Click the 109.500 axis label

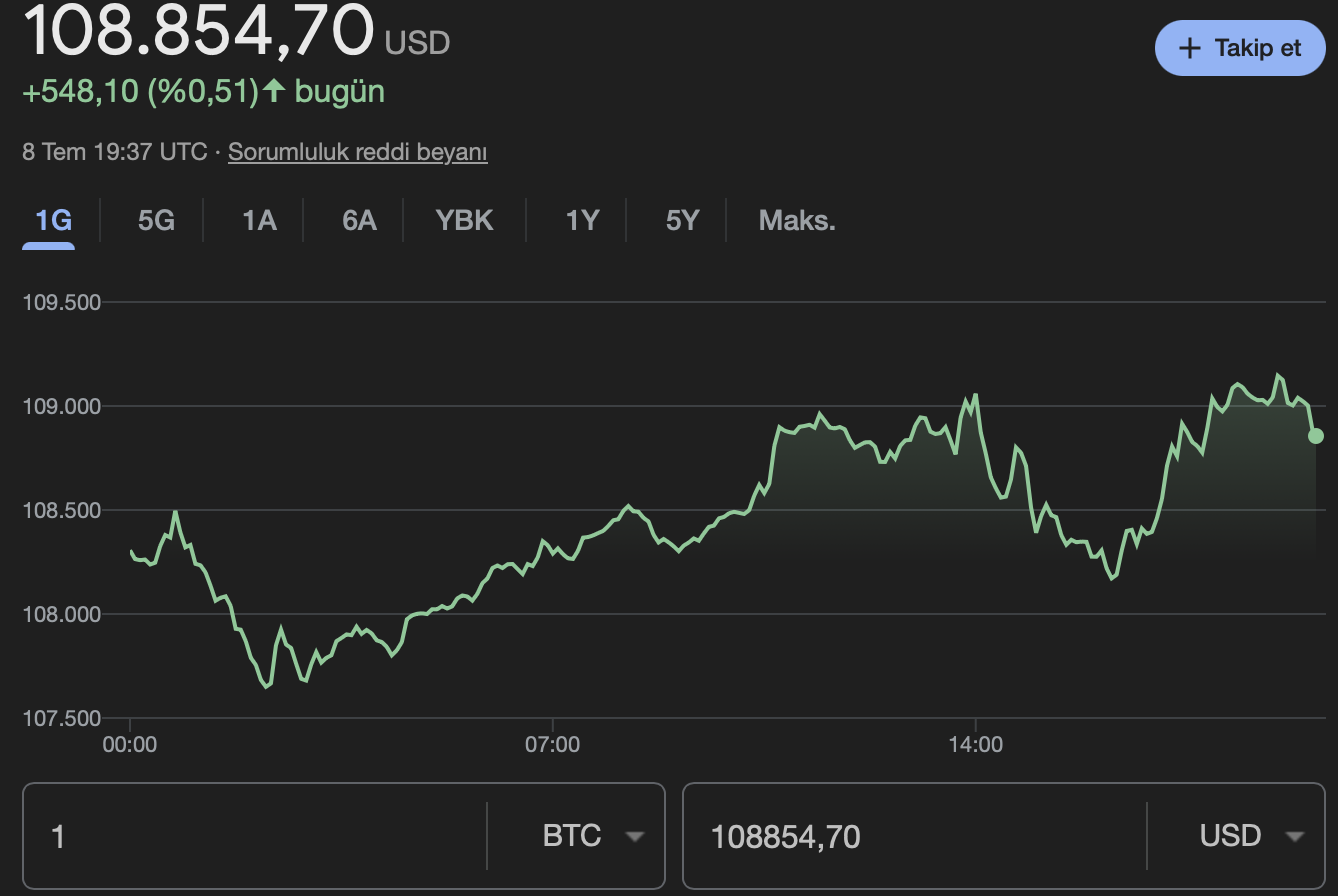62,302
